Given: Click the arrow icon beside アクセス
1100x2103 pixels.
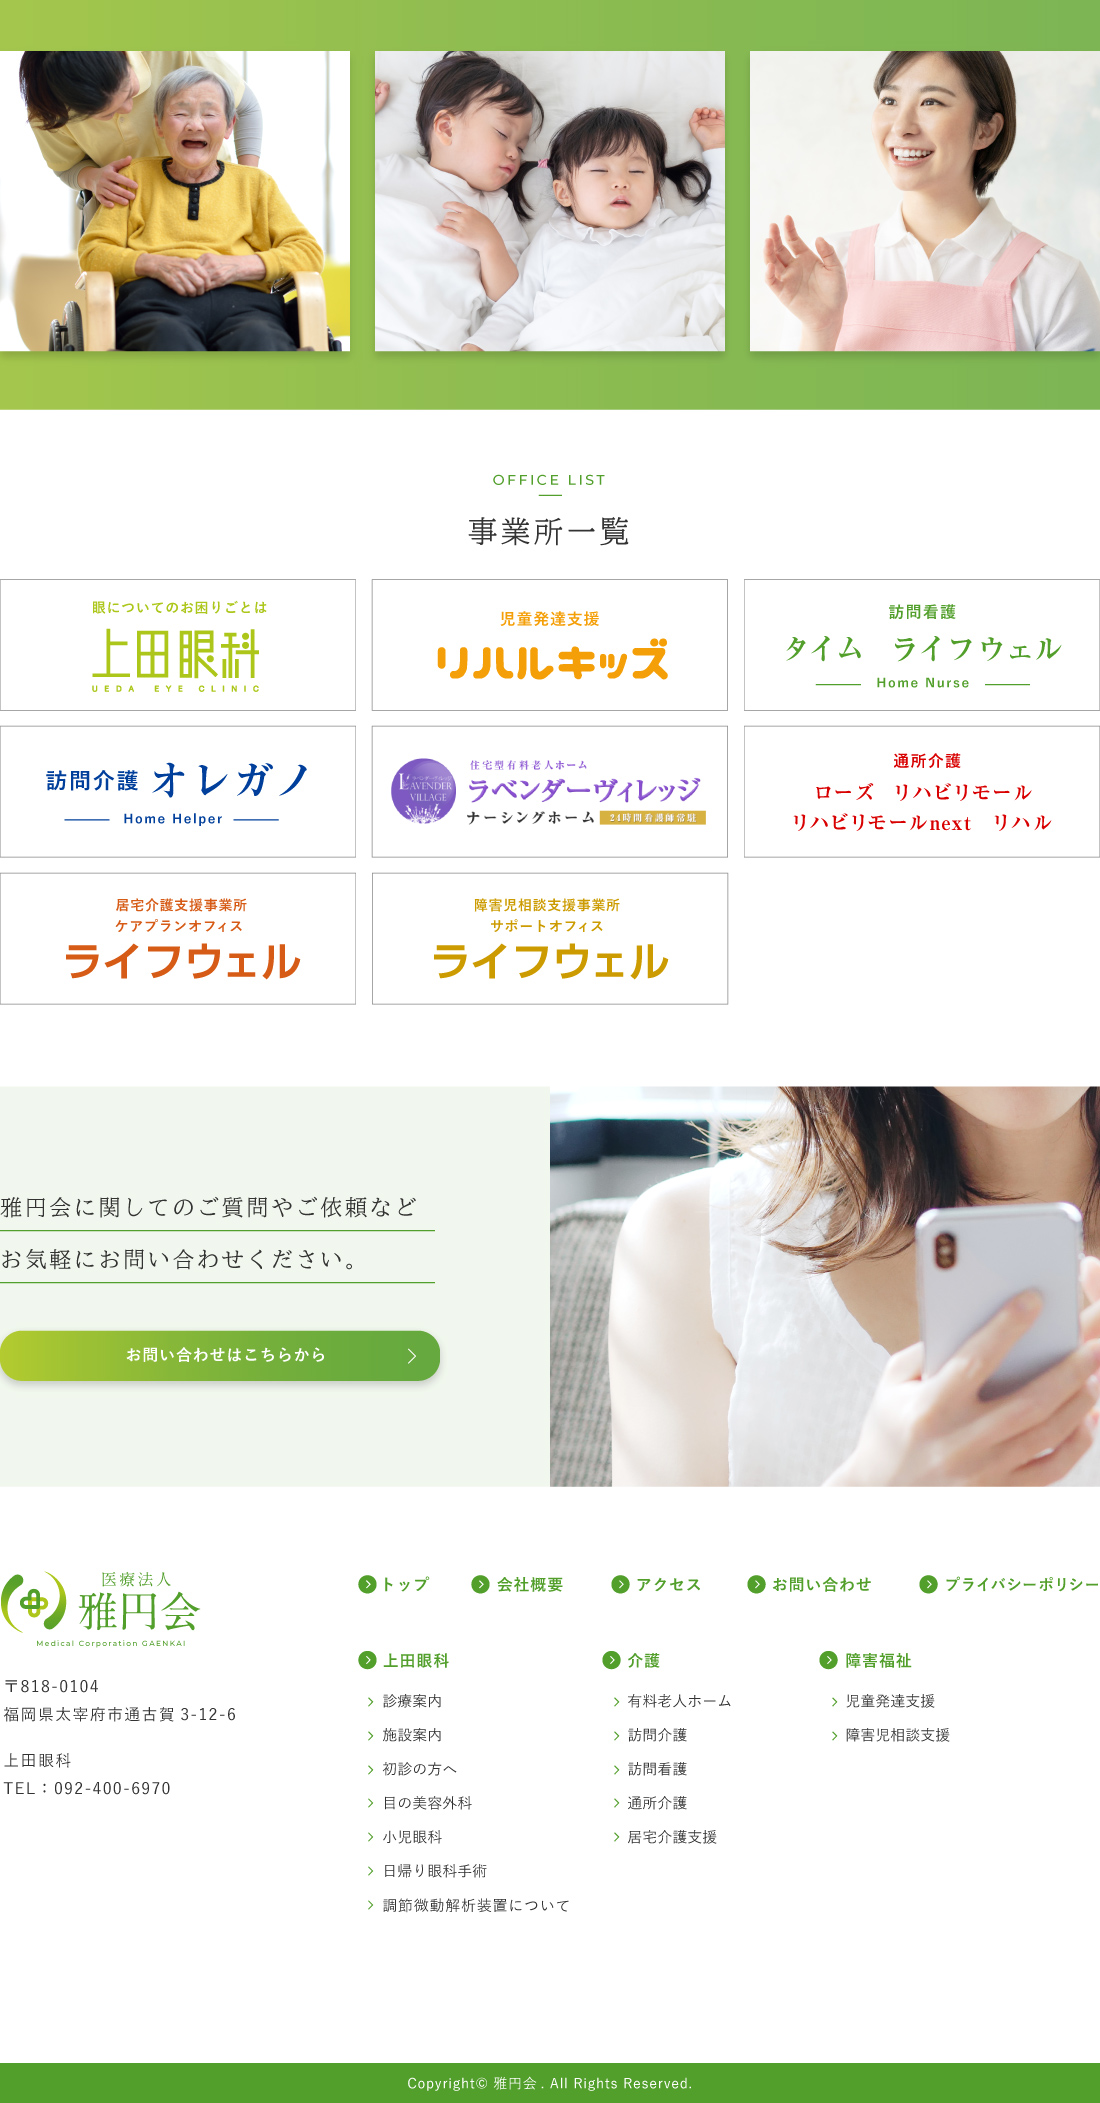Looking at the screenshot, I should pos(621,1584).
